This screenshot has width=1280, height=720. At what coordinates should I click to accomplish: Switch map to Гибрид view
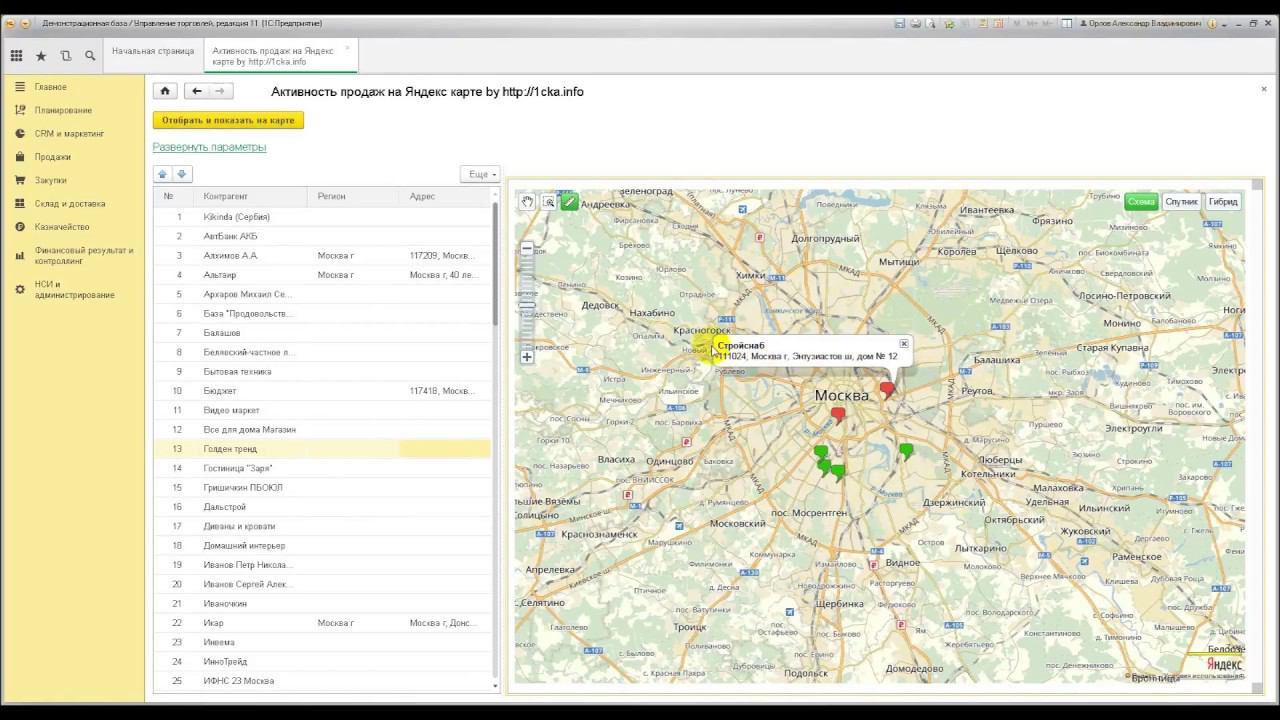[1223, 202]
